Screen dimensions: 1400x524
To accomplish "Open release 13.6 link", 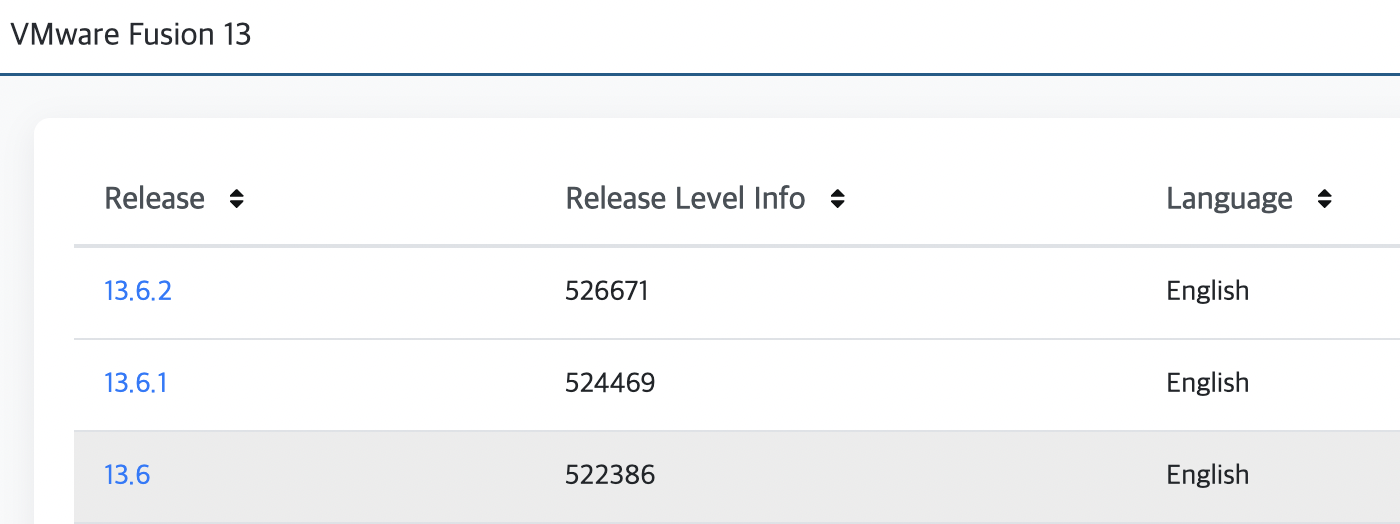I will [x=127, y=475].
